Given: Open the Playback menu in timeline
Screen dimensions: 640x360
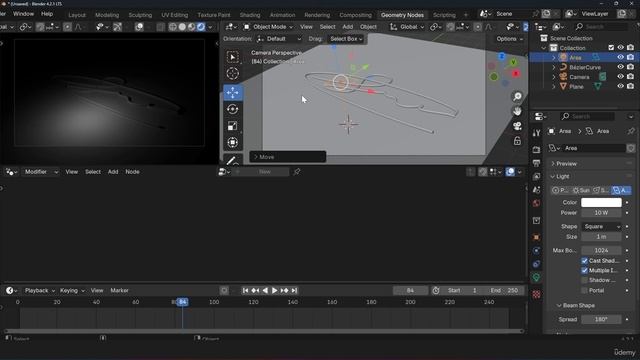Looking at the screenshot, I should [40, 290].
